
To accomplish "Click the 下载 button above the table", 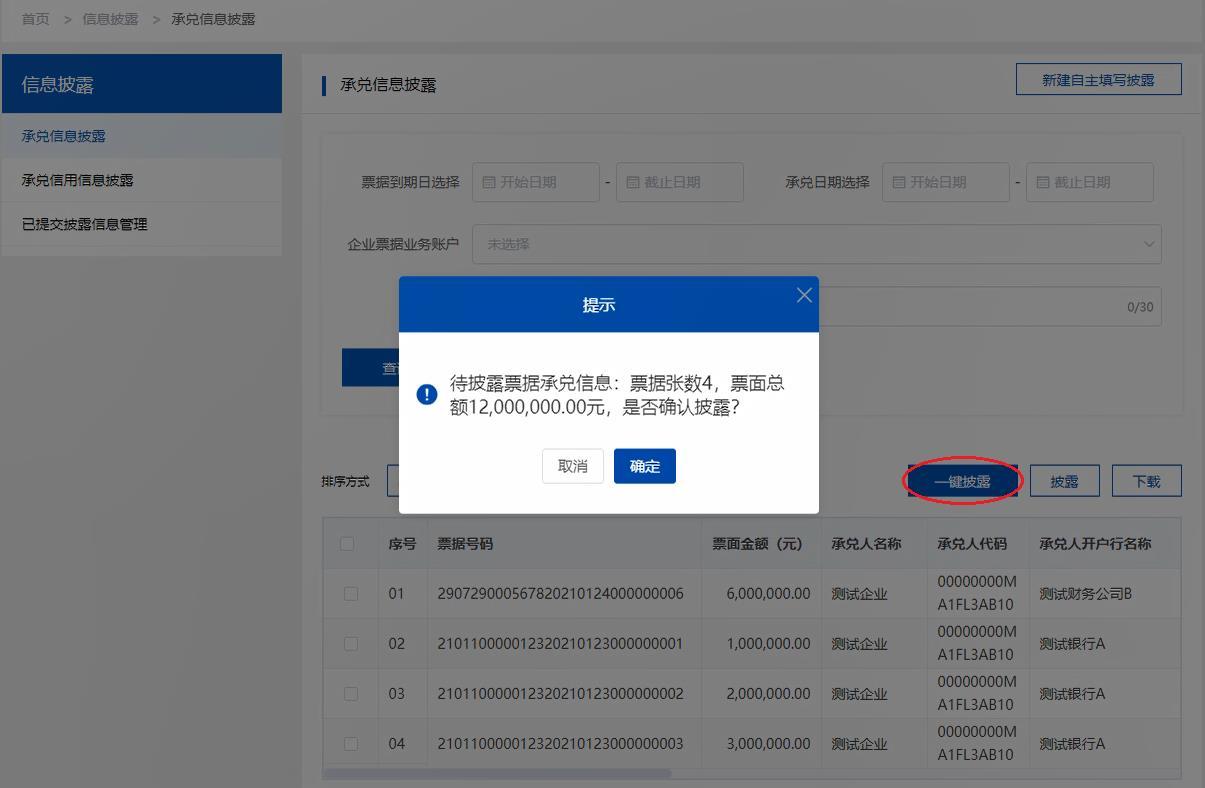I will [1146, 480].
